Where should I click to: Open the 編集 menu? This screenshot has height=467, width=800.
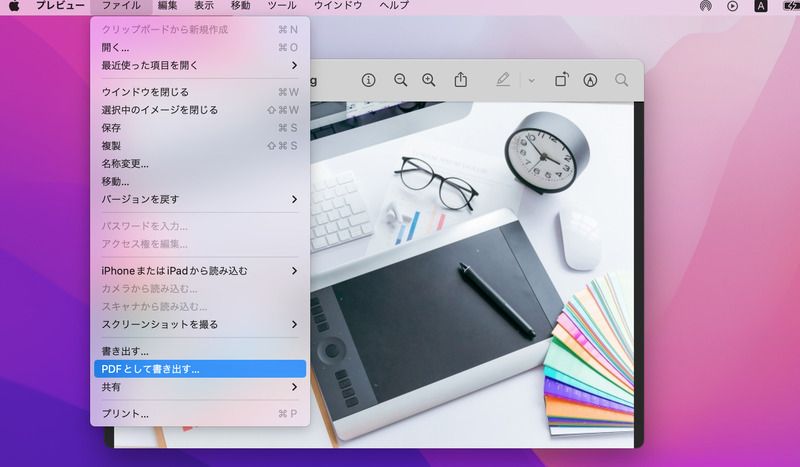[167, 6]
